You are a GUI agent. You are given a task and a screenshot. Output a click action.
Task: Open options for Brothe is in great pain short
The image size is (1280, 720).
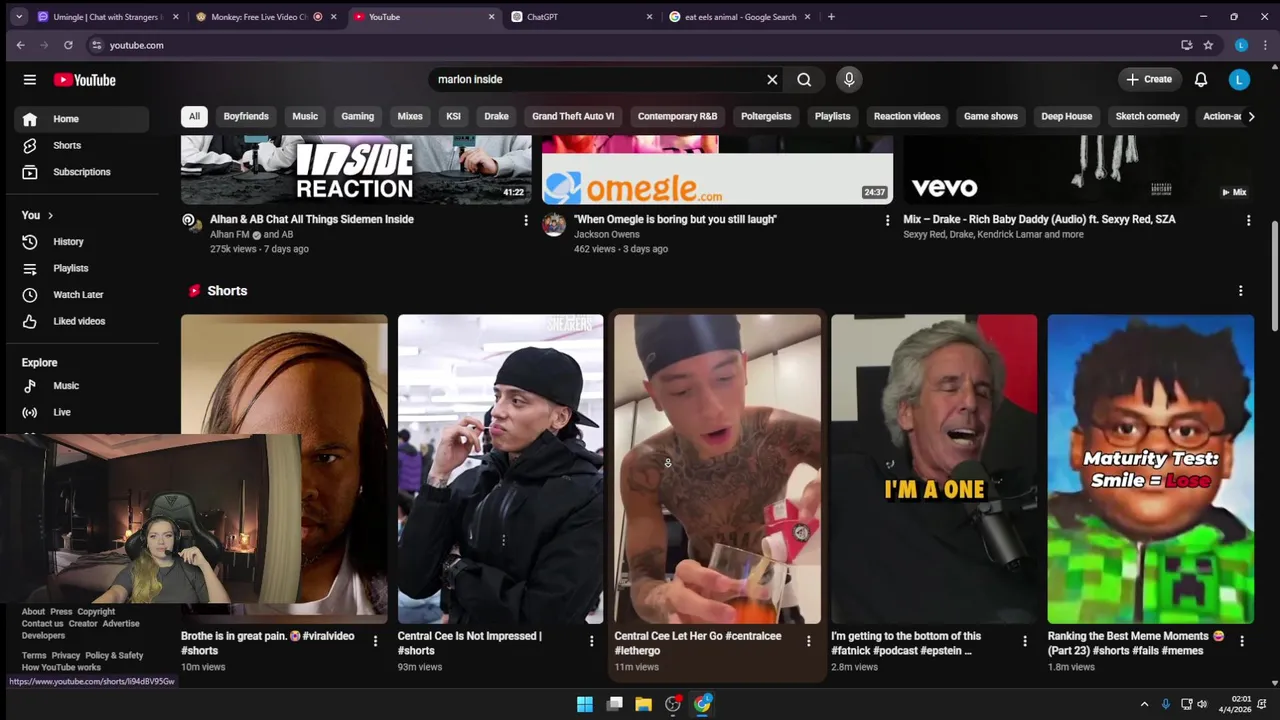pos(375,641)
